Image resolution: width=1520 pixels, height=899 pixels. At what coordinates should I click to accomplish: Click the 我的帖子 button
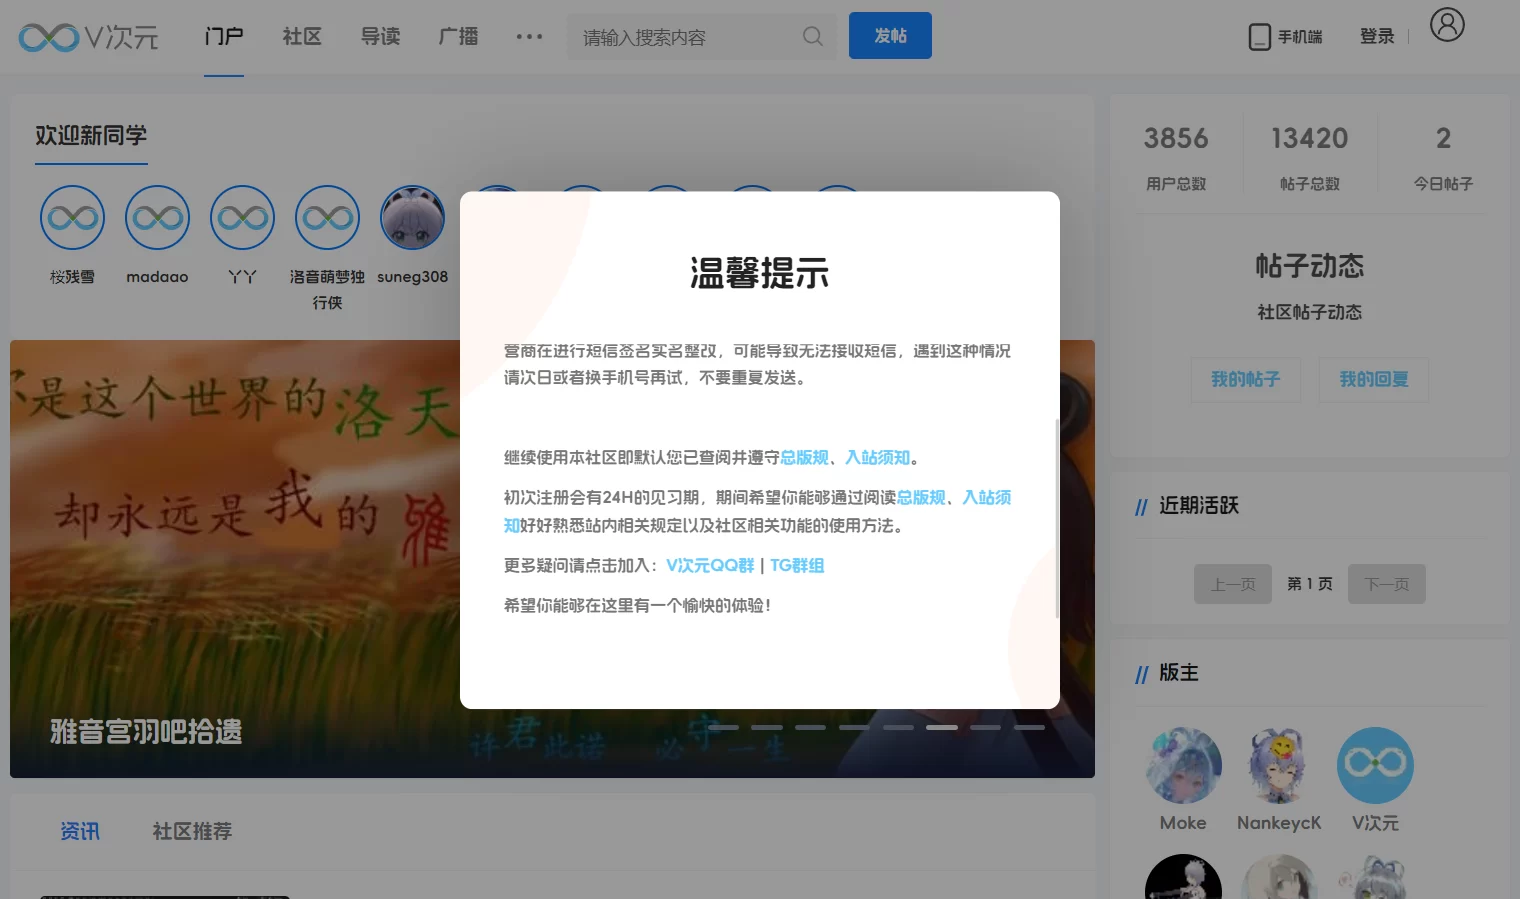[1245, 380]
